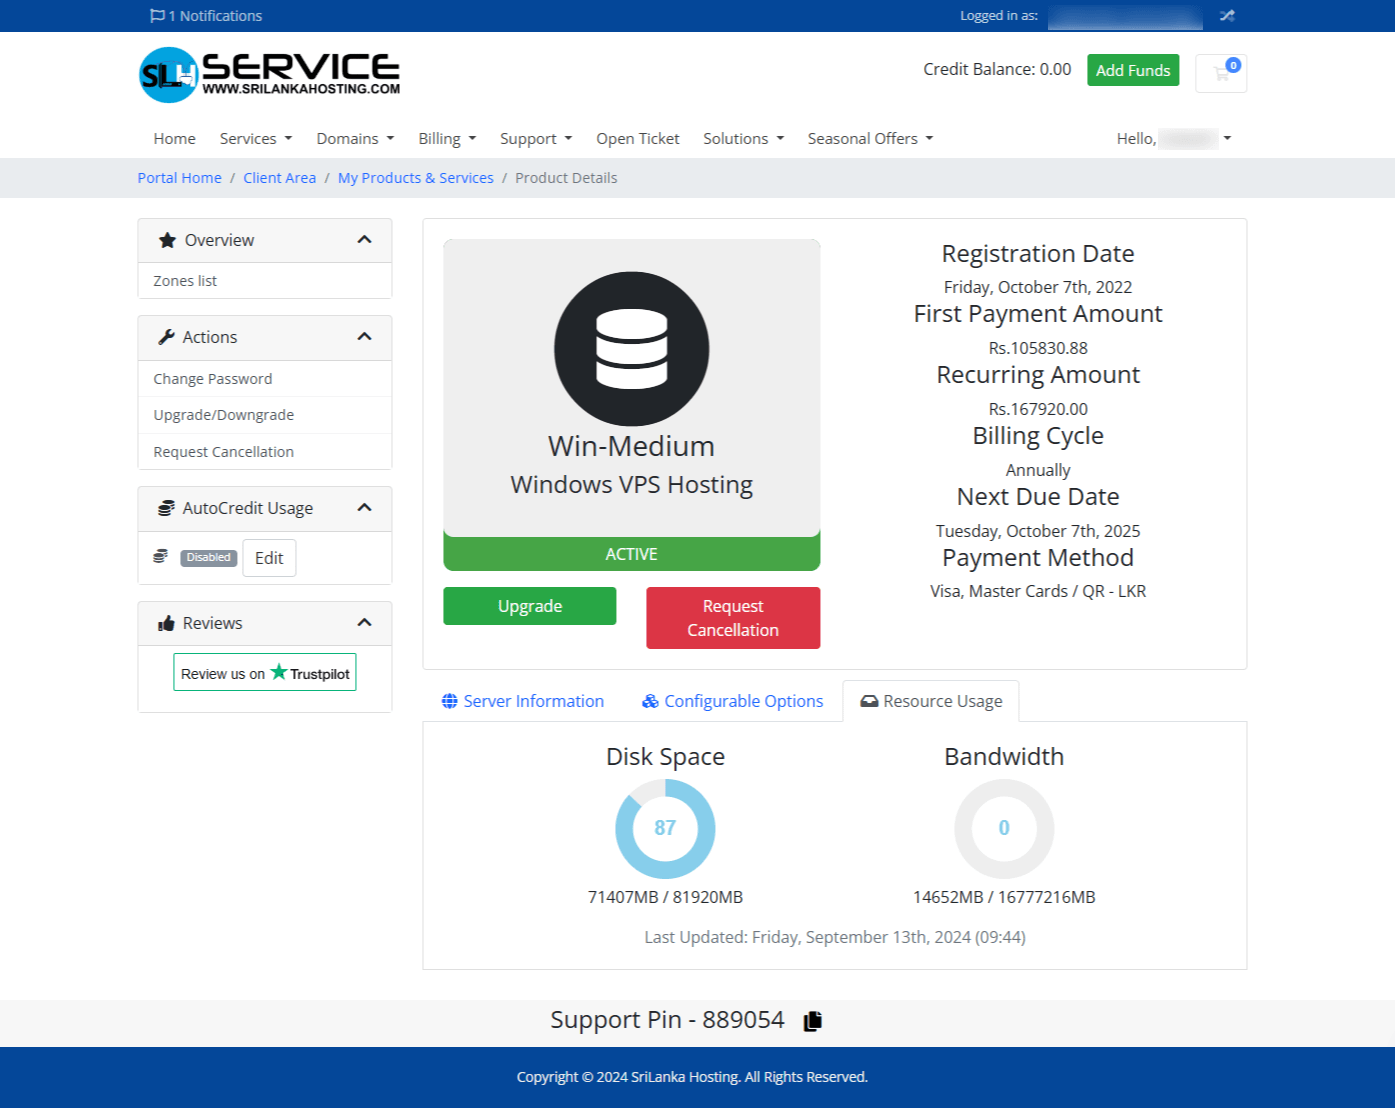This screenshot has height=1108, width=1395.
Task: Switch to Configurable Options tab
Action: pyautogui.click(x=733, y=701)
